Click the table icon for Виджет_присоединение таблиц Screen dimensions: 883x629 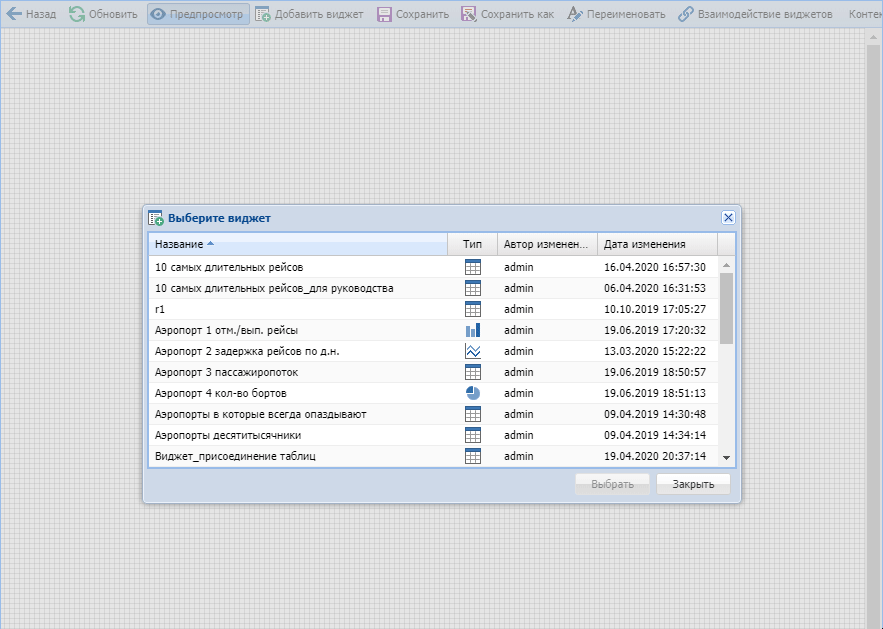tap(472, 456)
